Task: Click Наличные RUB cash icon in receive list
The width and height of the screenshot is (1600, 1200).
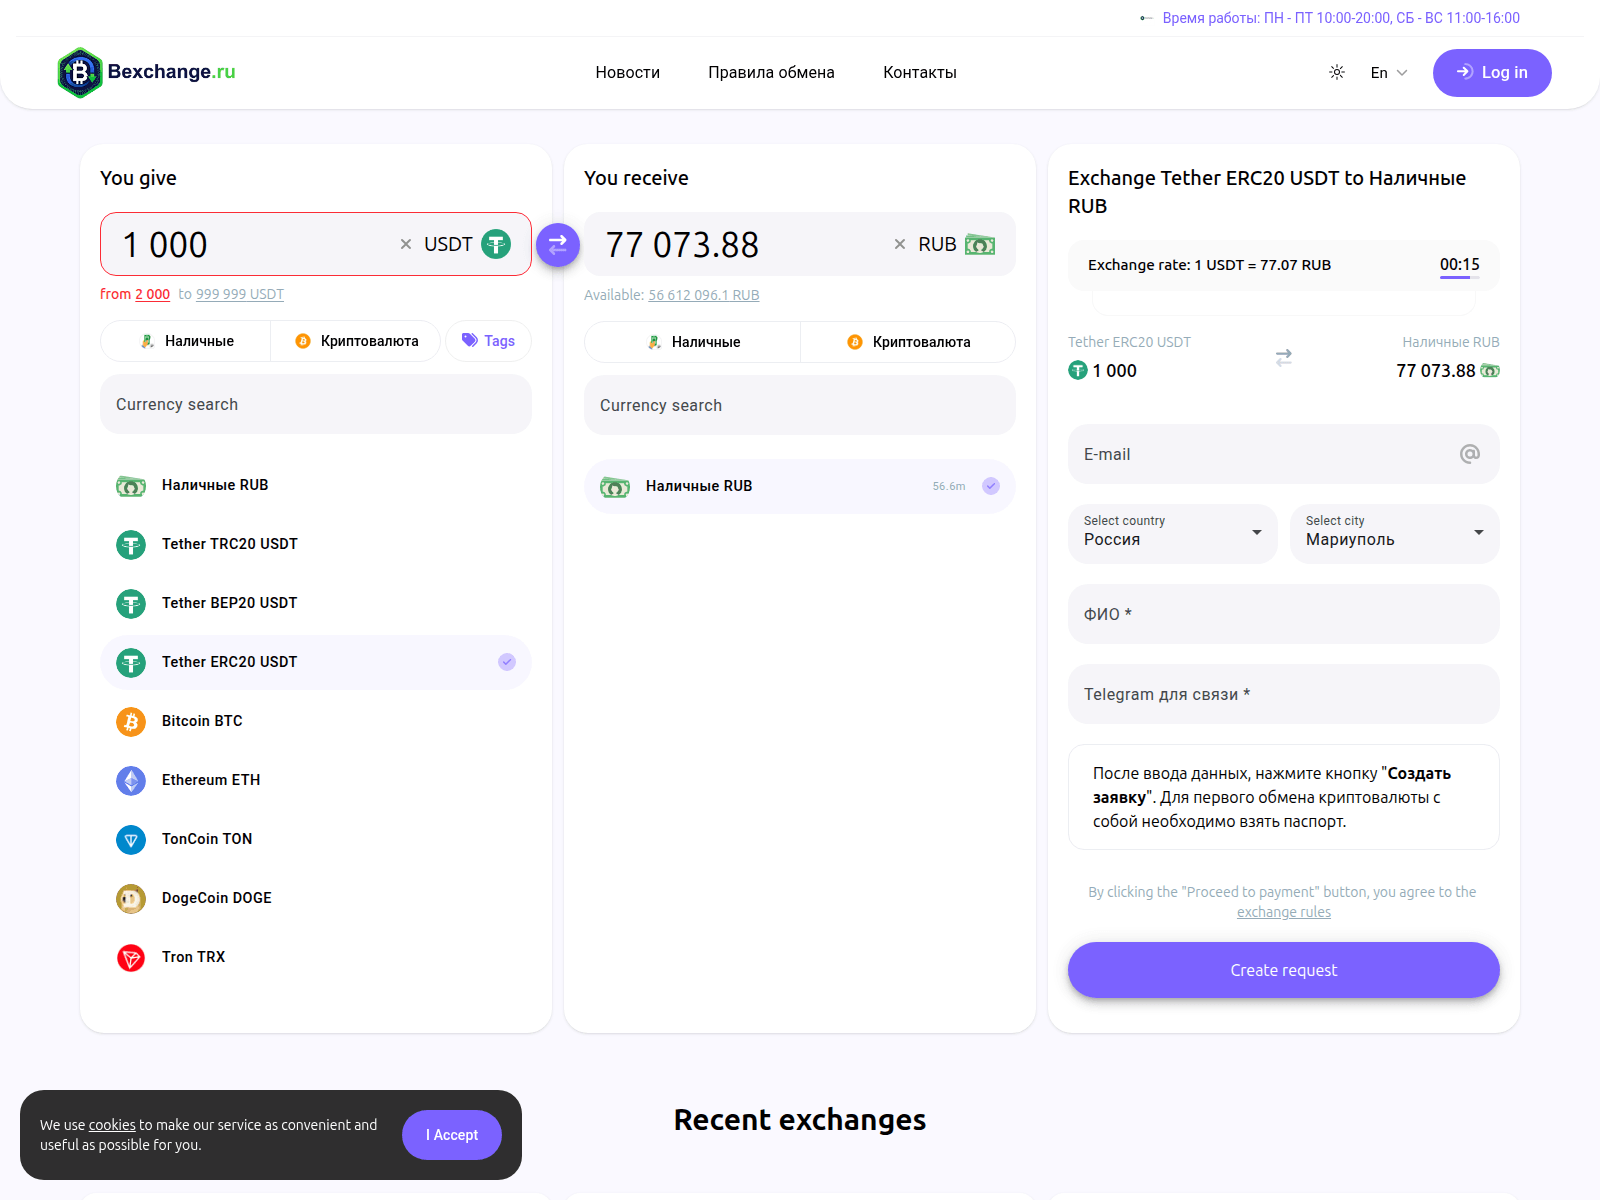Action: [x=615, y=487]
